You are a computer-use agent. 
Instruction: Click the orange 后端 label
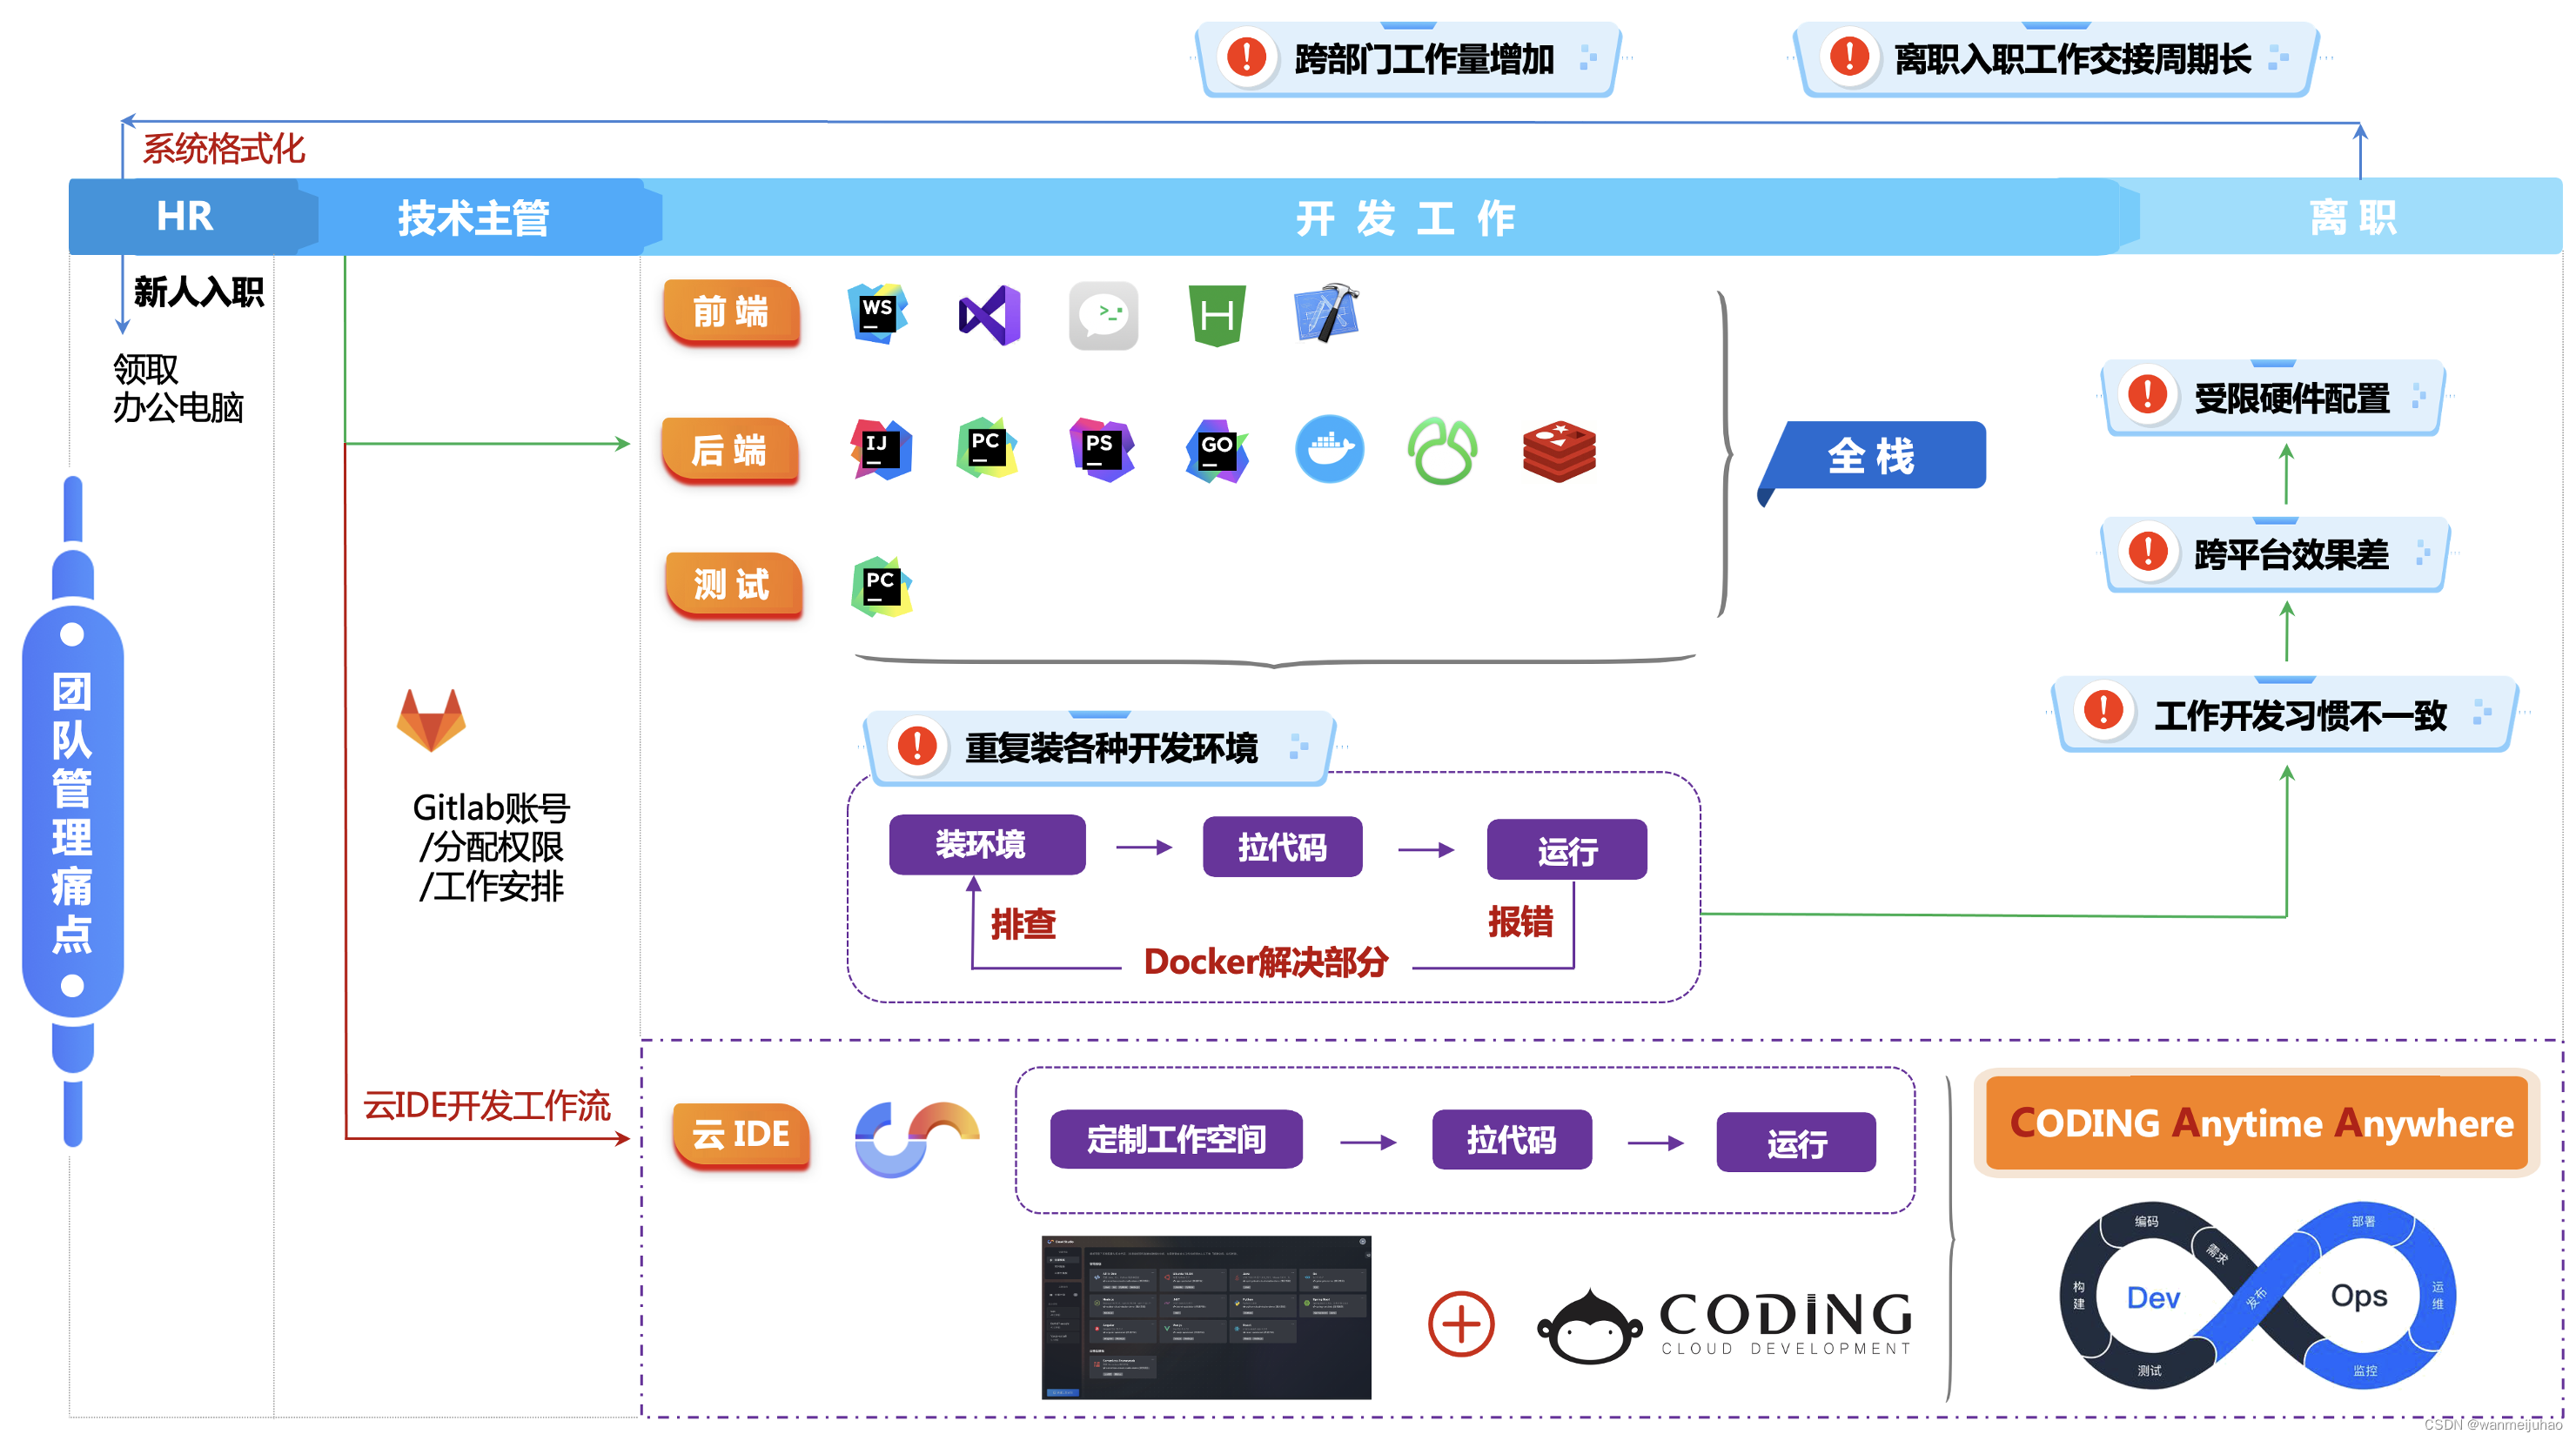[731, 450]
